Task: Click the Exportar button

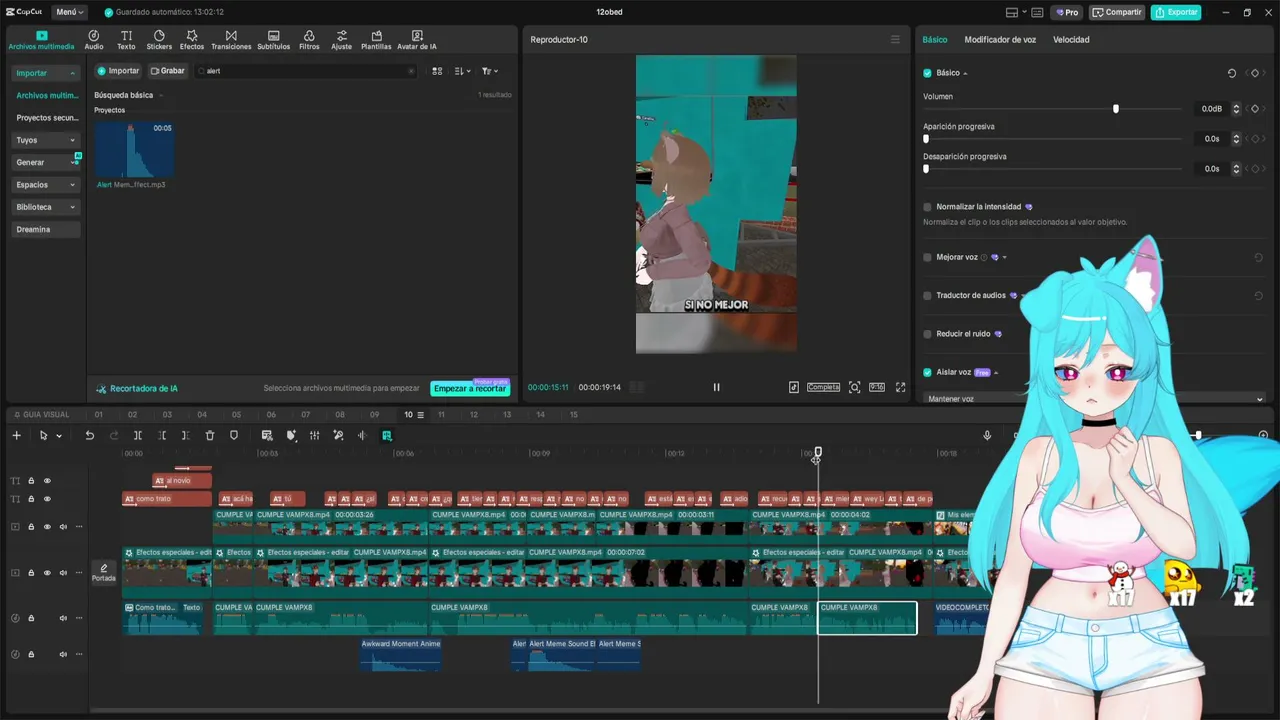Action: [x=1176, y=12]
